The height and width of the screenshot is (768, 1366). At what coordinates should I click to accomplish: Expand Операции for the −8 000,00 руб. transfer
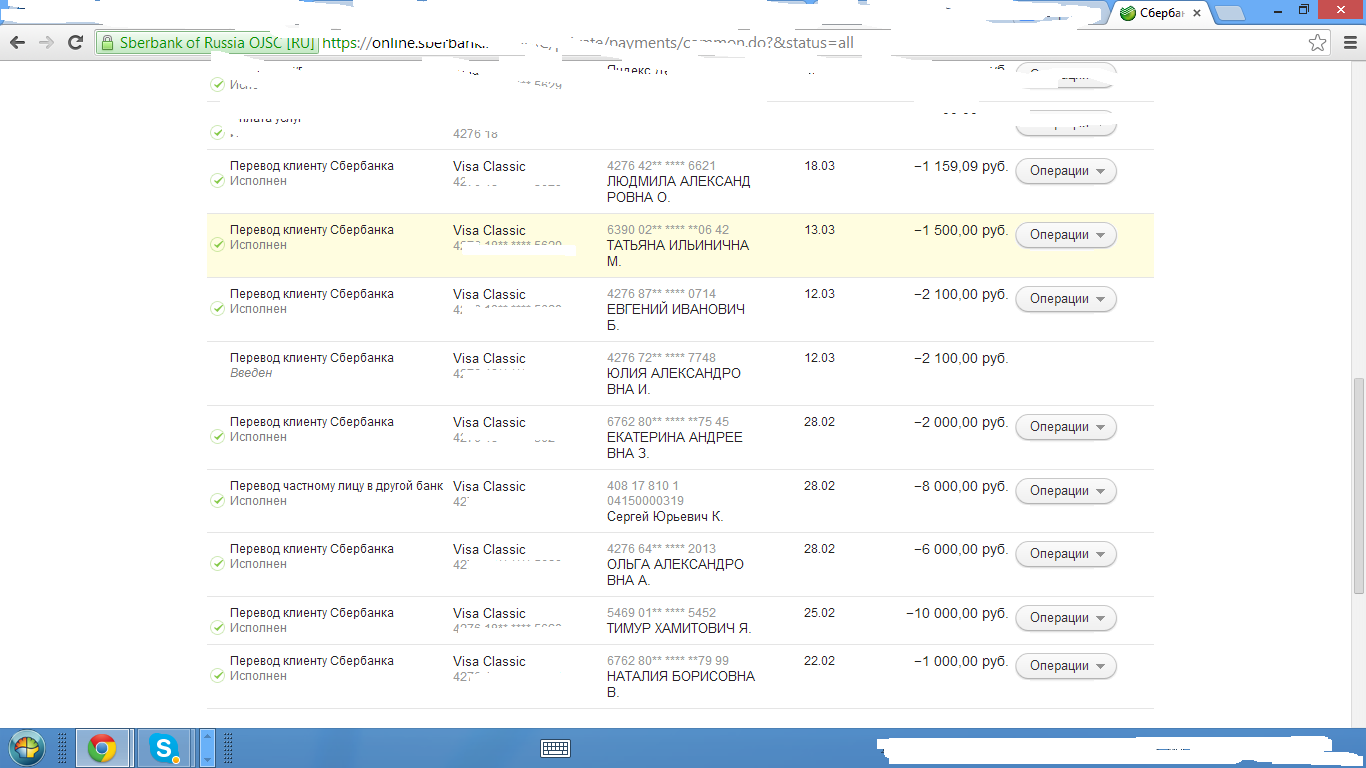pos(1066,491)
